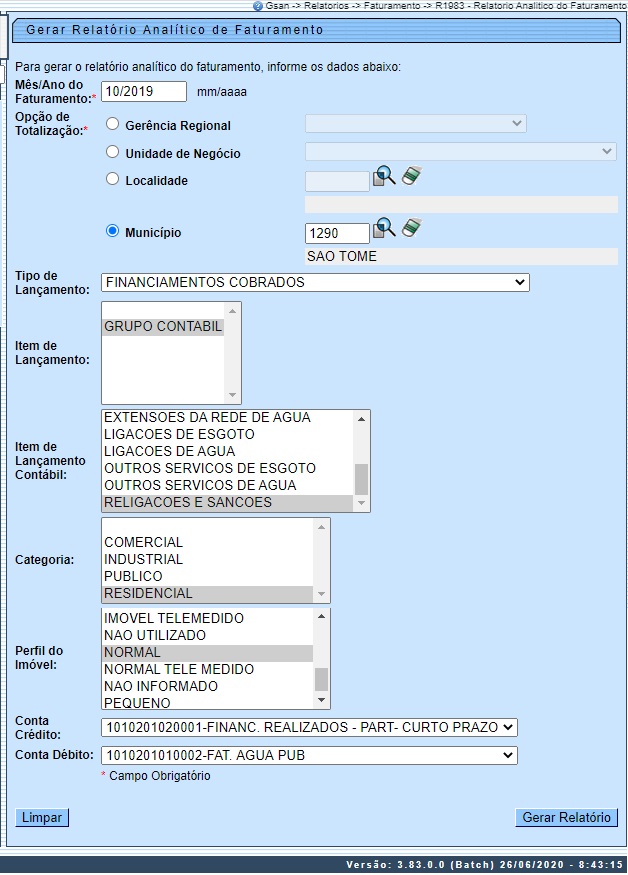
Task: Select LIGACOES DE ESGOTO in the contábil list
Action: point(180,435)
